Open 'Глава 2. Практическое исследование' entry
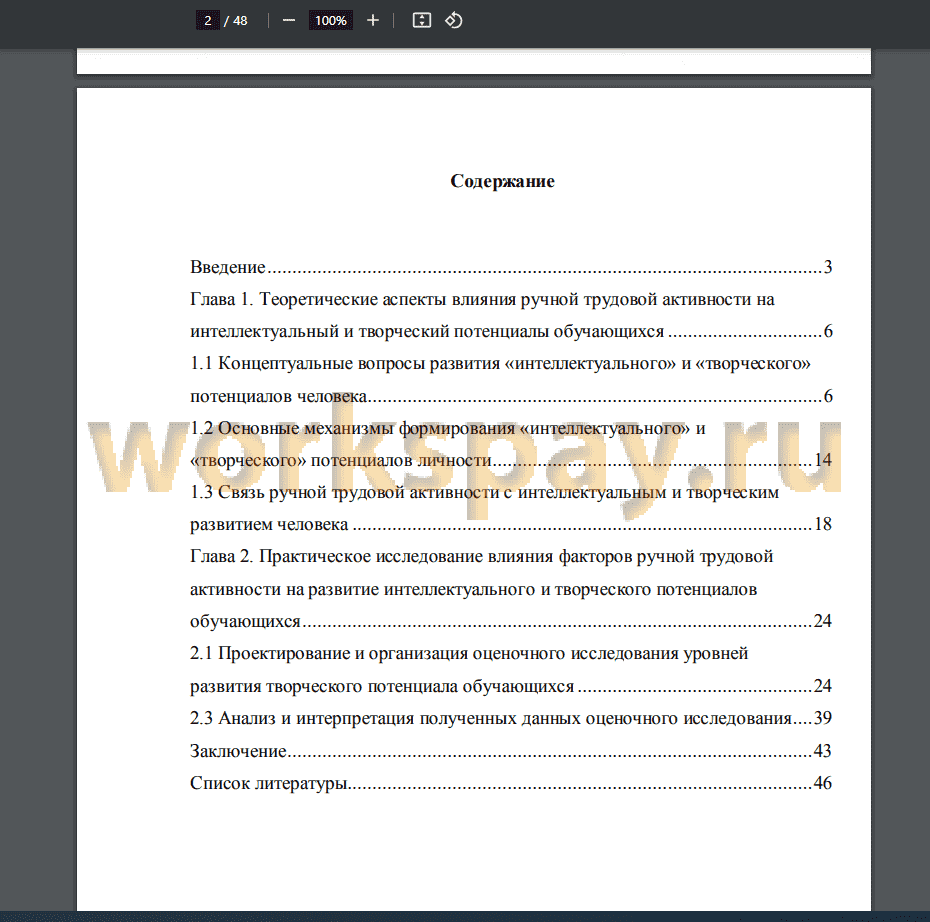 [511, 589]
